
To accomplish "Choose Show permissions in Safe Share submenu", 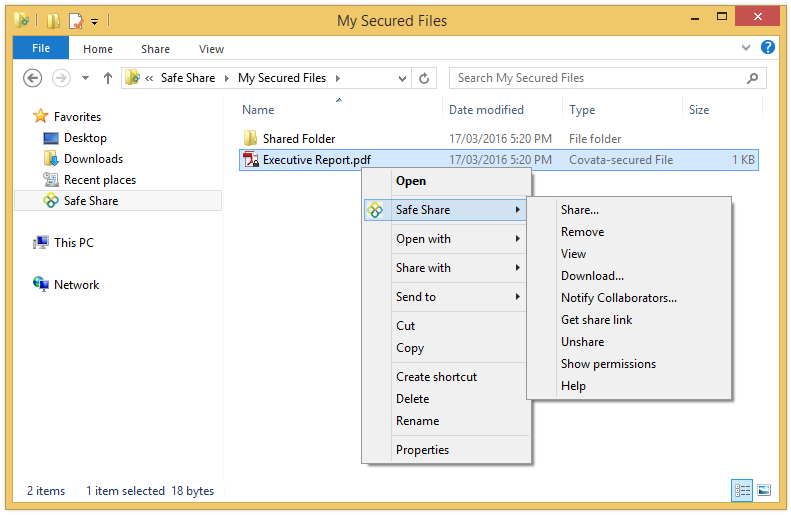I will [608, 364].
